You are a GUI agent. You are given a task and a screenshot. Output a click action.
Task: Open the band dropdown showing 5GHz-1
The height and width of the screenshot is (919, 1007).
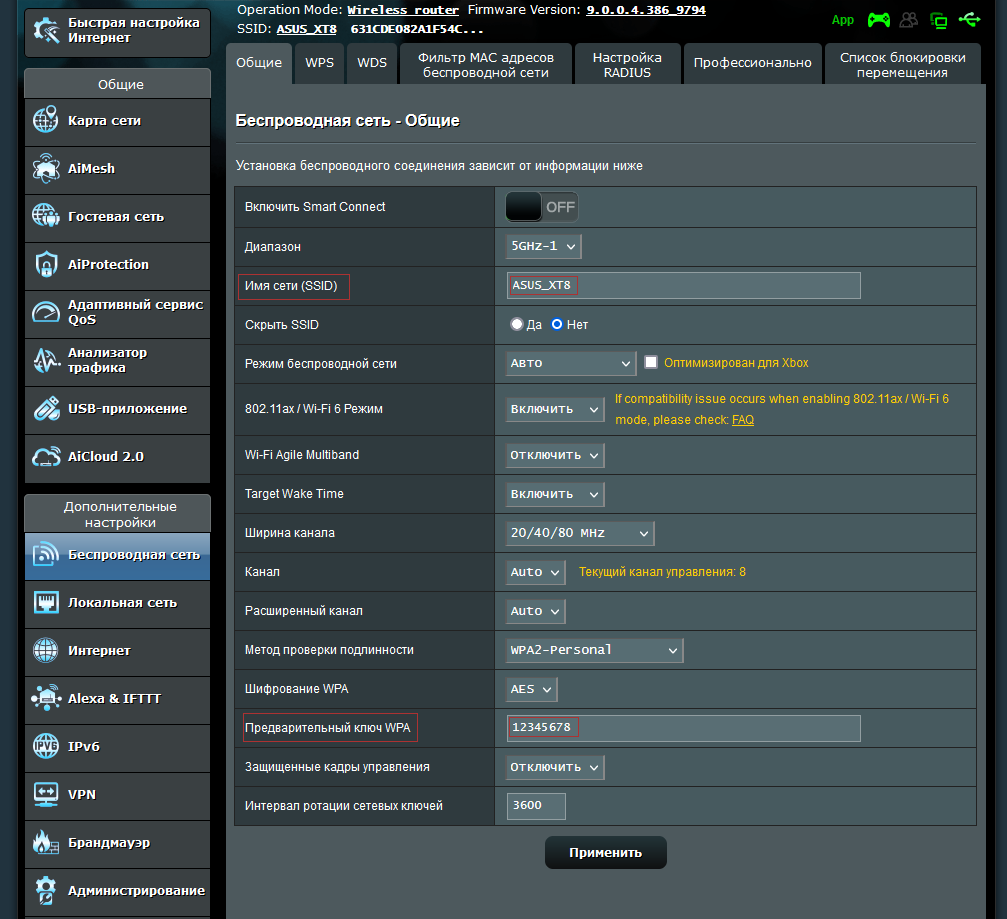[543, 246]
